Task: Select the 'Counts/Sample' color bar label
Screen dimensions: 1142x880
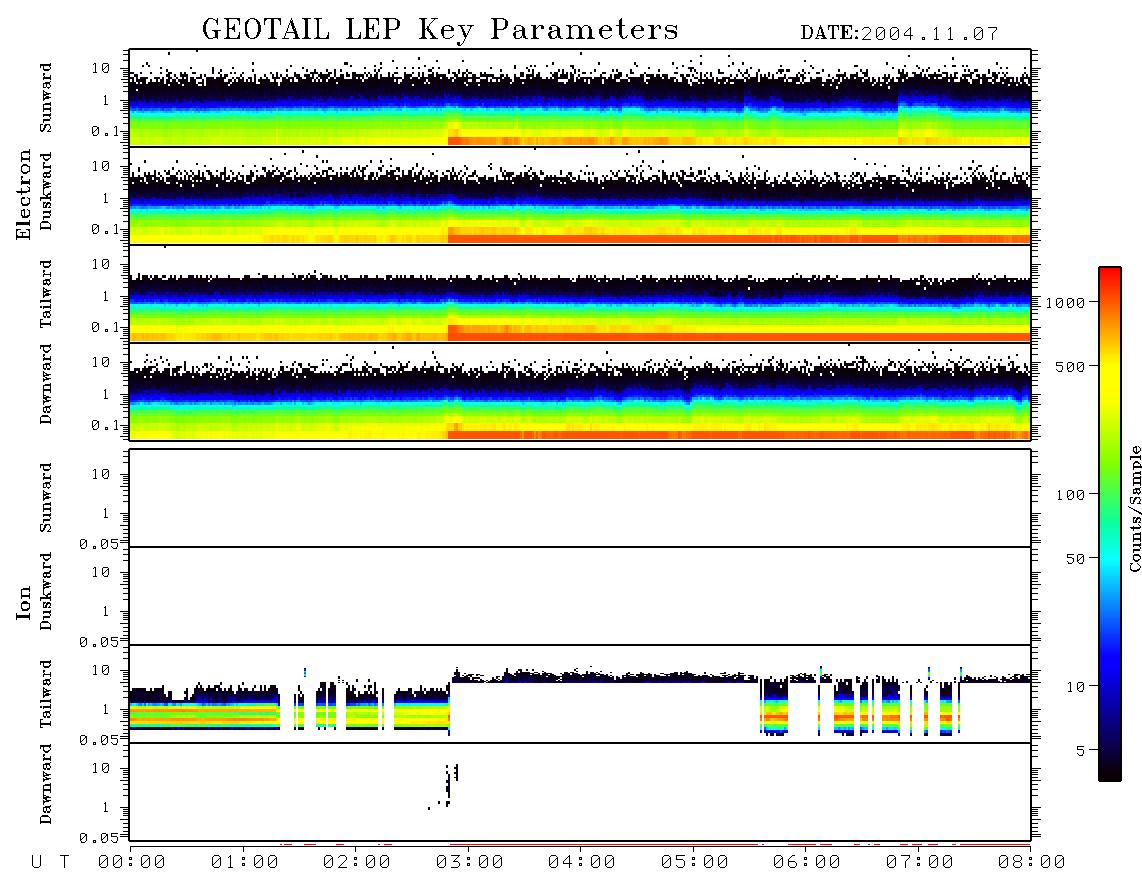Action: click(x=1135, y=508)
